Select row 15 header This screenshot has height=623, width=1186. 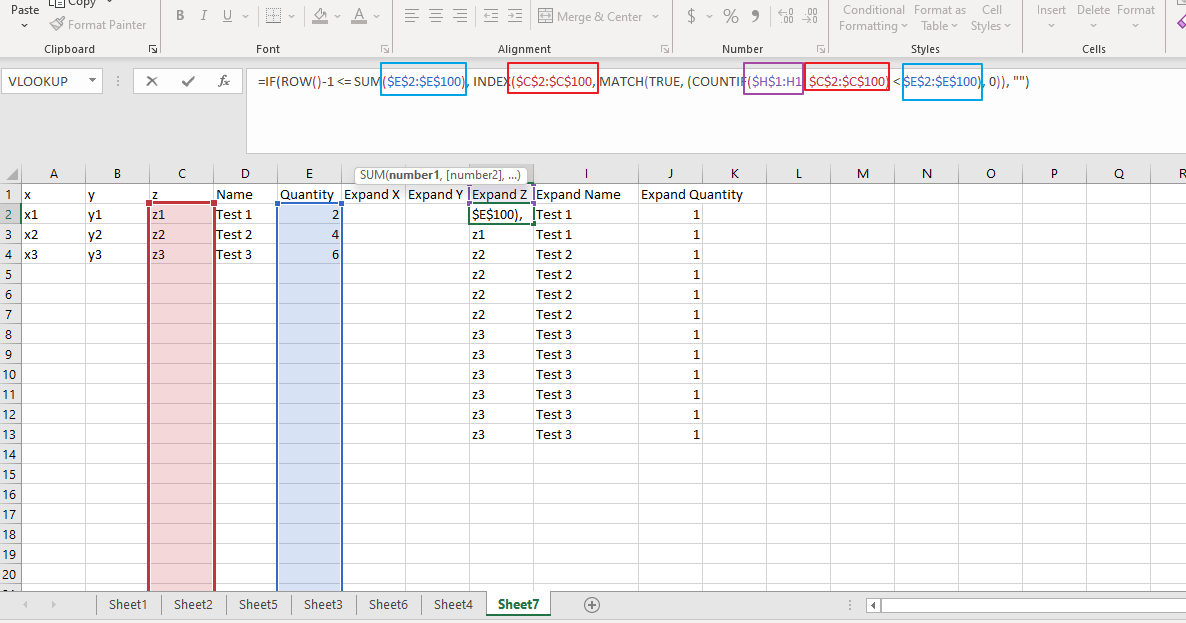[10, 474]
